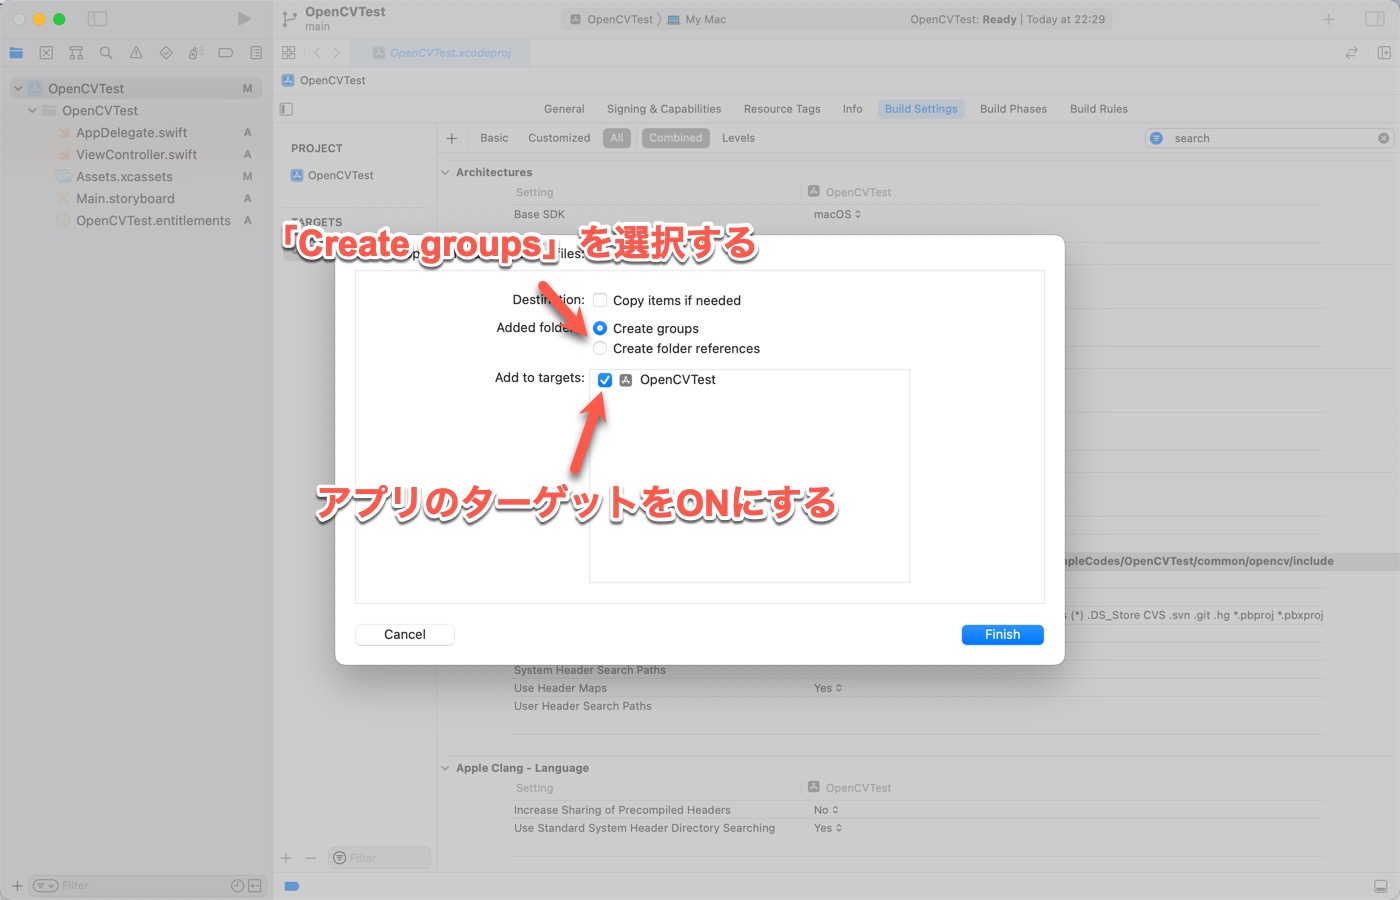Select the Combined view toggle
1400x900 pixels.
tap(676, 138)
